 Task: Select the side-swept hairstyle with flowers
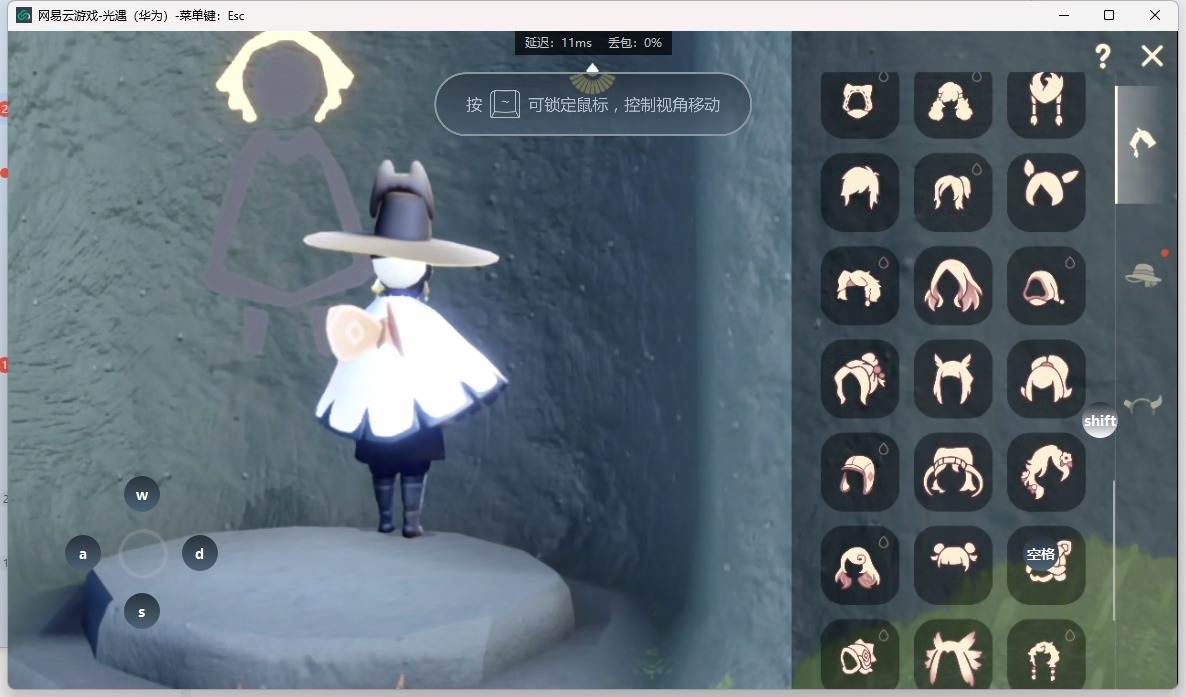pos(1046,471)
